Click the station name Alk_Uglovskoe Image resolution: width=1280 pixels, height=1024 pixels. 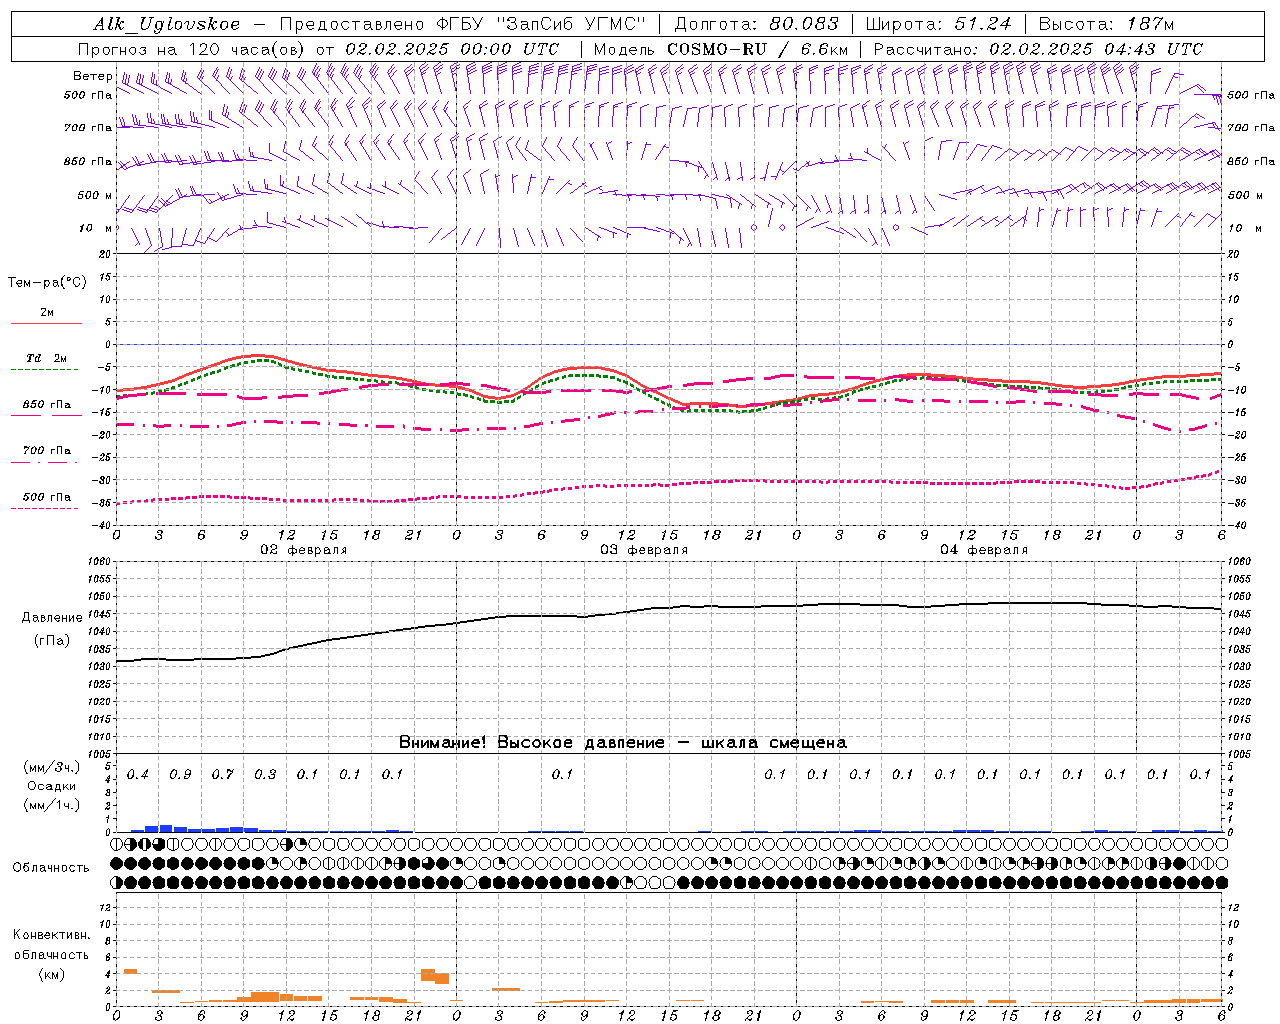167,24
